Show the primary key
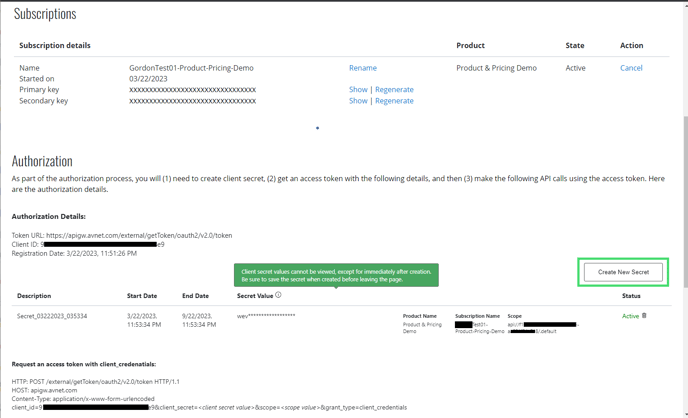 coord(358,89)
